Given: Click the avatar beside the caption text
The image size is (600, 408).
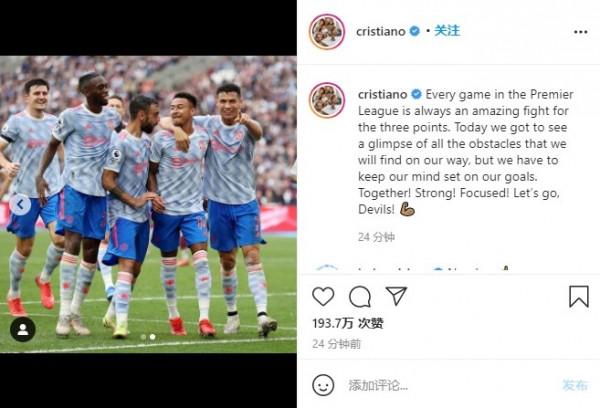Looking at the screenshot, I should (327, 100).
